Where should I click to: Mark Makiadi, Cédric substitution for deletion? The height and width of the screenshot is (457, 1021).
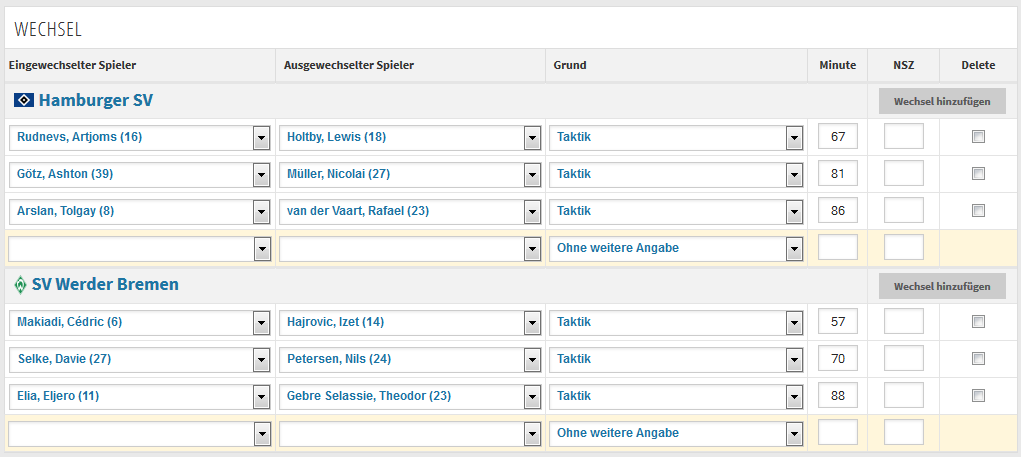coord(978,322)
